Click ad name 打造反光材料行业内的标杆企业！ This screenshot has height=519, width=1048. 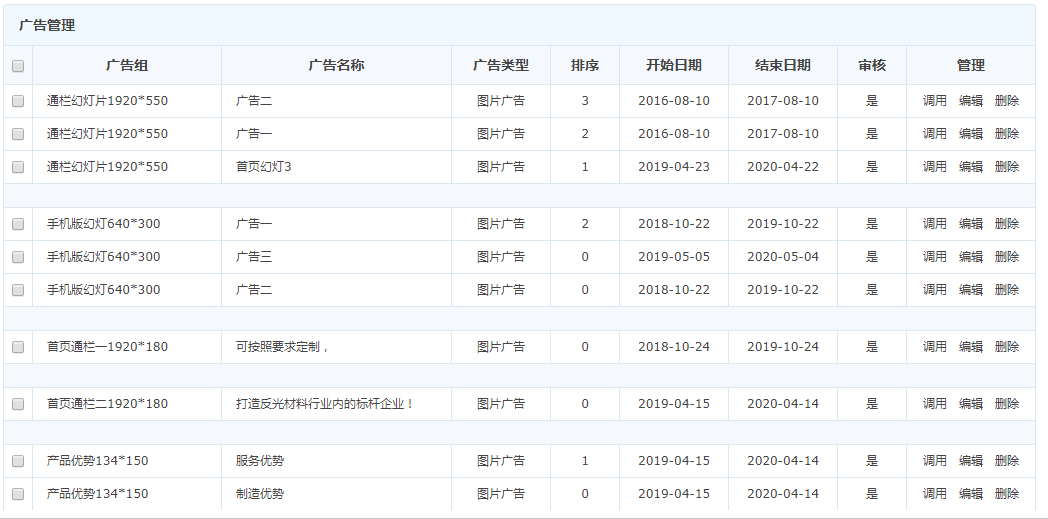coord(324,404)
